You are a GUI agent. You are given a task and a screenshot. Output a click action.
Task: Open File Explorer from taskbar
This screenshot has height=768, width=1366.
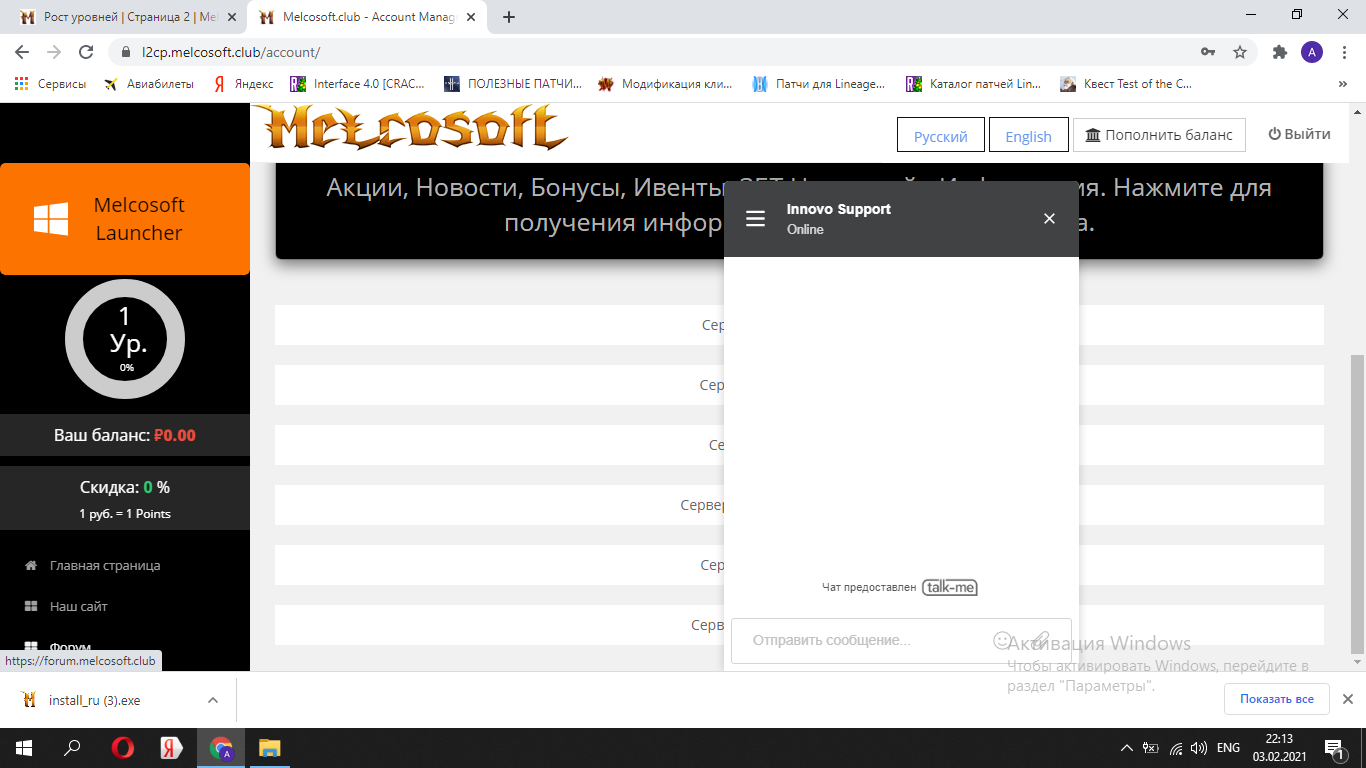pos(270,748)
